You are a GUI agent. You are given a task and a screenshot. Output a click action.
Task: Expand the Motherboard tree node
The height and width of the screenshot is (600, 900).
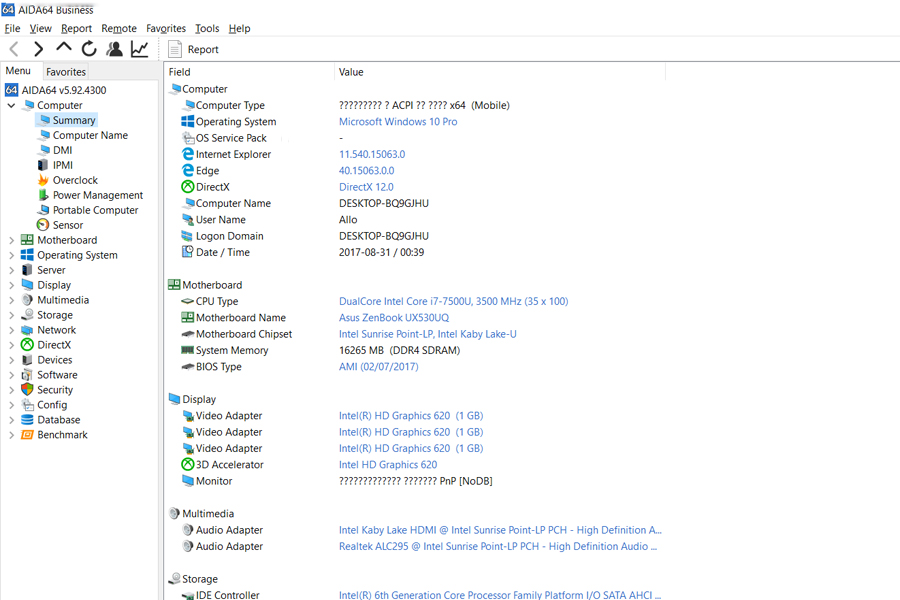point(11,240)
